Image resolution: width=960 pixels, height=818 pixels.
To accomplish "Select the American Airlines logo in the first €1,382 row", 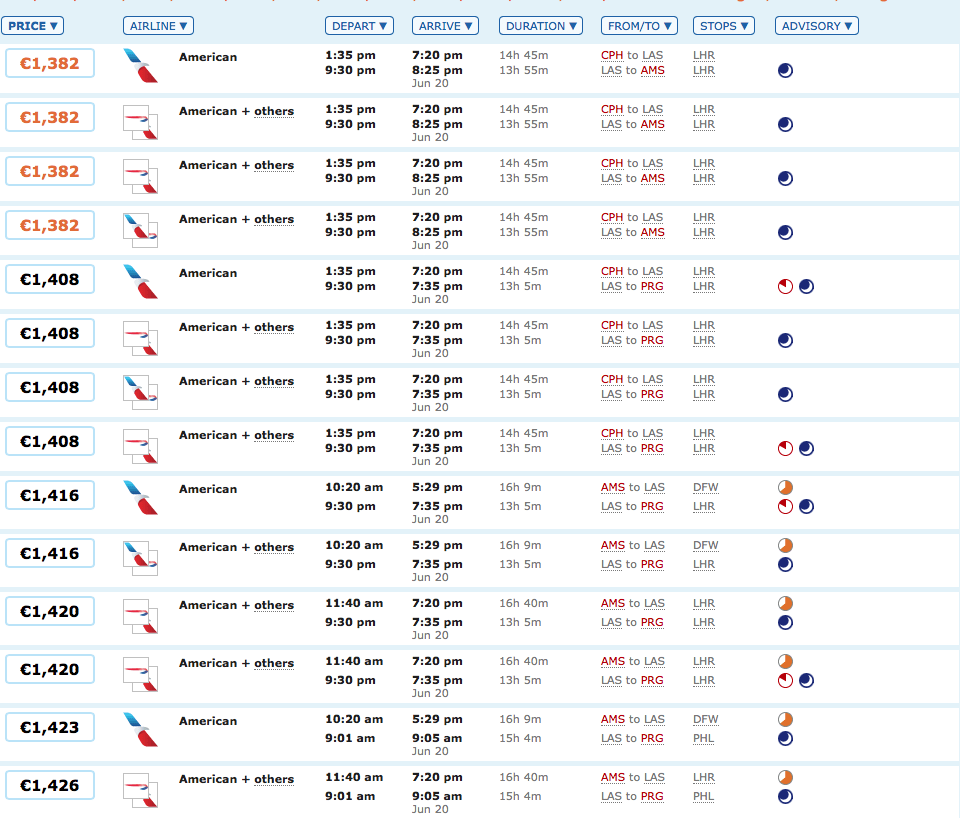I will click(x=140, y=65).
